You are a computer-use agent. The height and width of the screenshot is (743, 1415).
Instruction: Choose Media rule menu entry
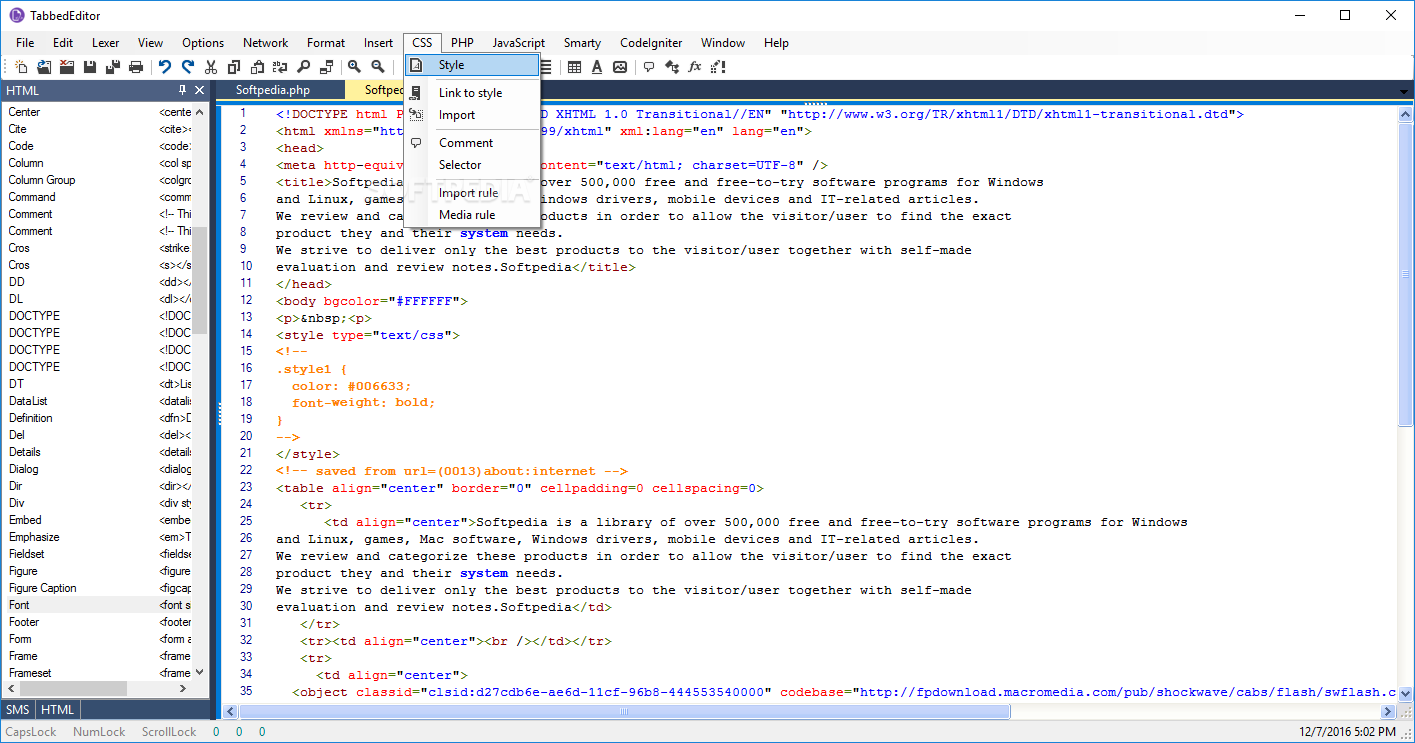point(472,215)
